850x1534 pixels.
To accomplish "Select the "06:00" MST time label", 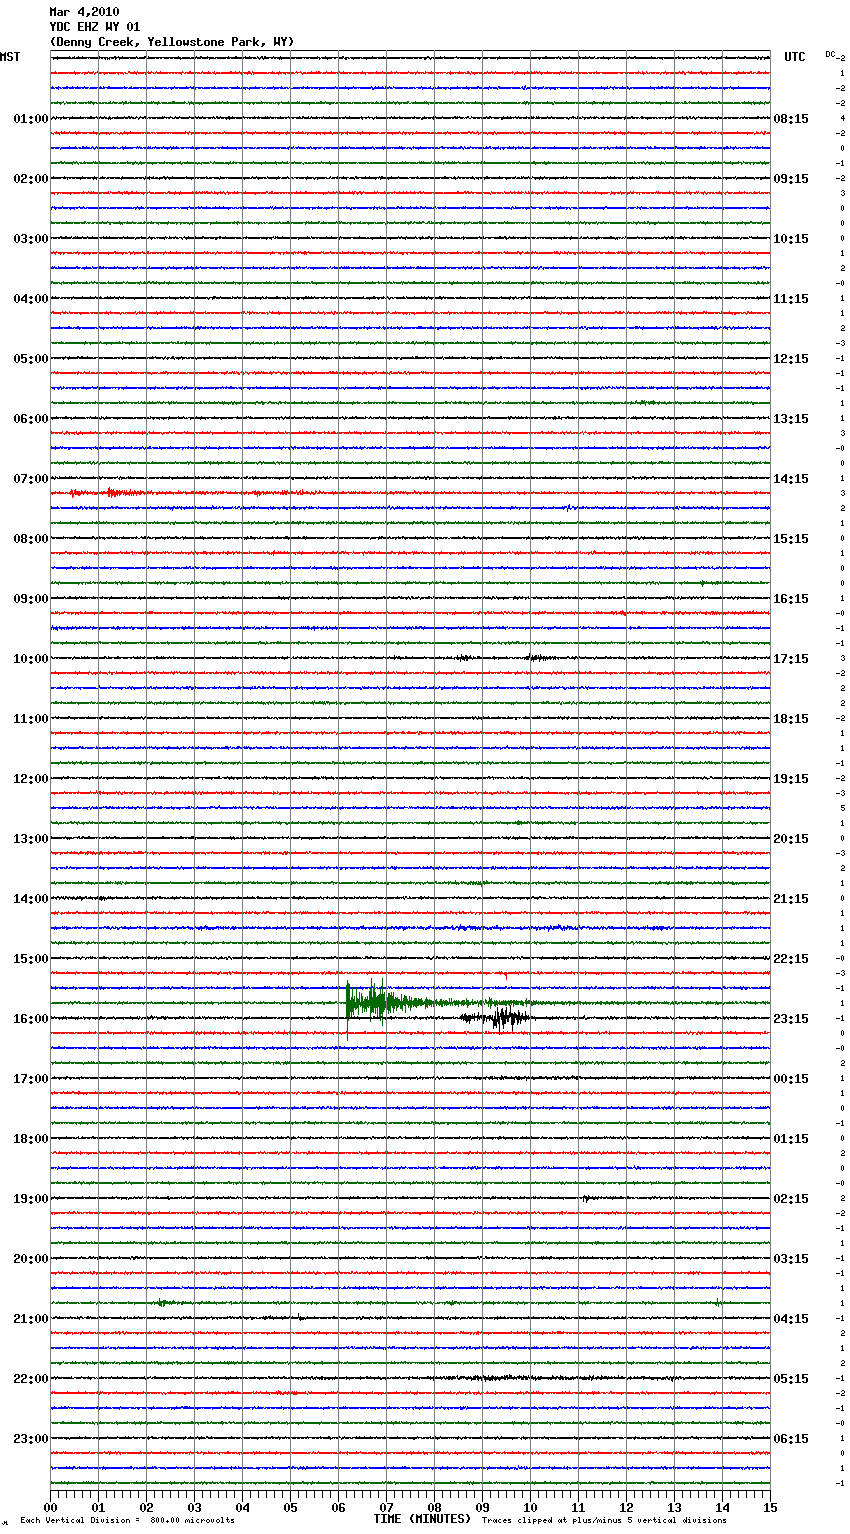I will 31,419.
